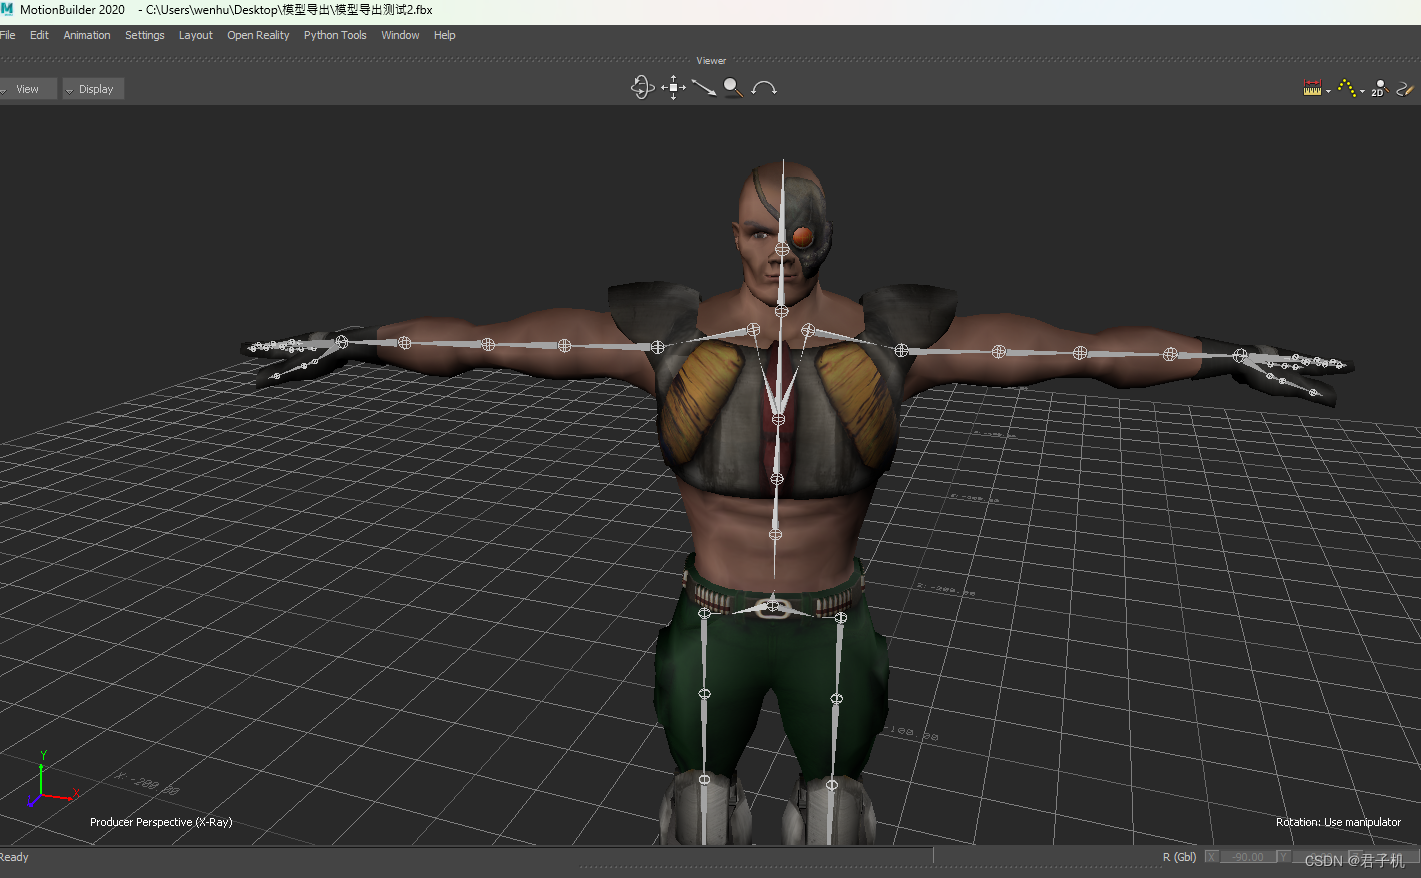The image size is (1421, 878).
Task: Expand the dropdown arrow beside the ruler icon
Action: [x=1328, y=90]
